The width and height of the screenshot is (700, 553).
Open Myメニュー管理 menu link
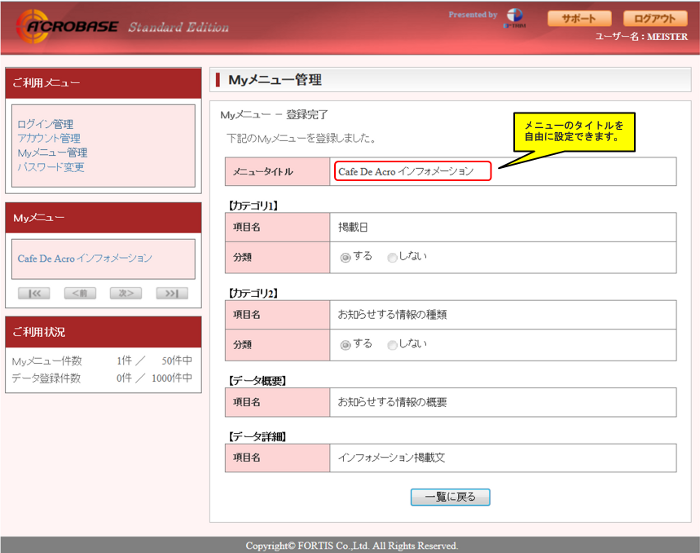(52, 153)
